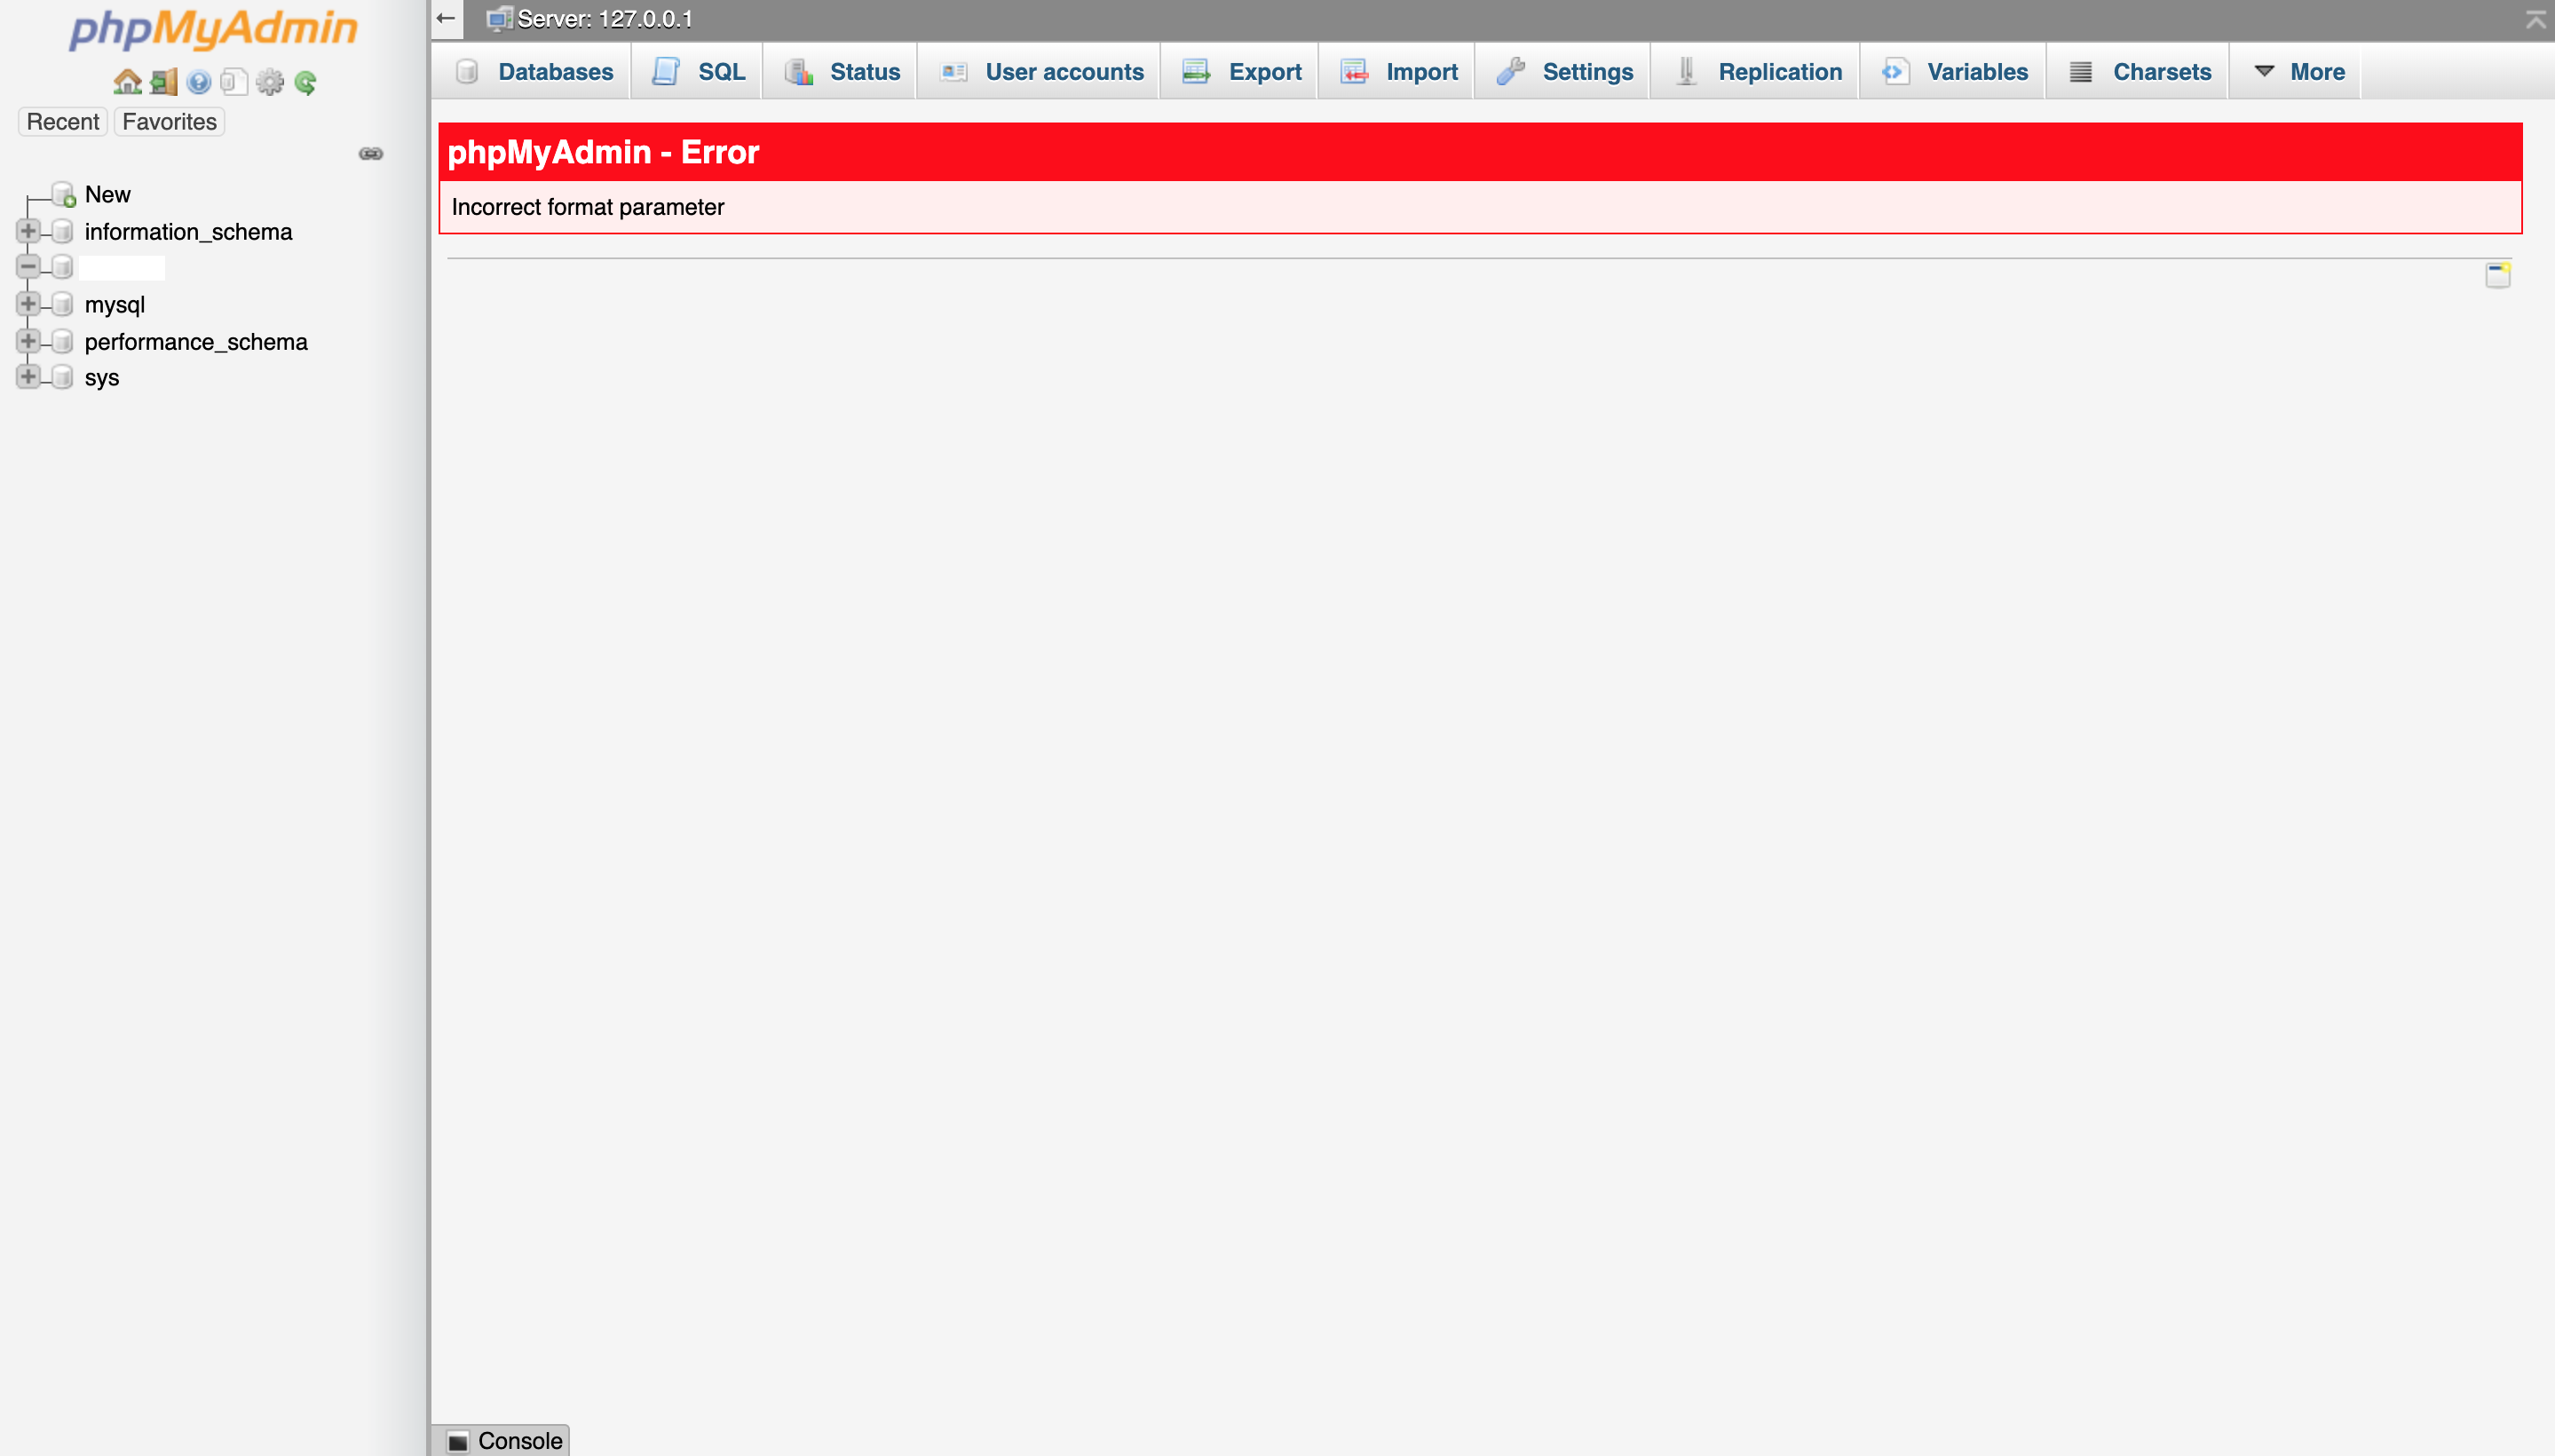Click the Home icon in the sidebar
The width and height of the screenshot is (2555, 1456).
click(128, 82)
